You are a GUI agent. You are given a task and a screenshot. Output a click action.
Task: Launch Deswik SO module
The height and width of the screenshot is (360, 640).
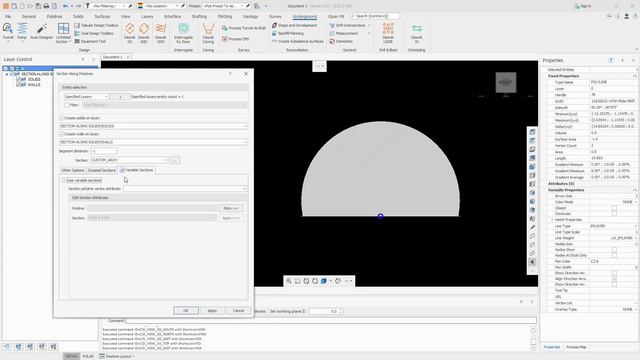point(130,33)
